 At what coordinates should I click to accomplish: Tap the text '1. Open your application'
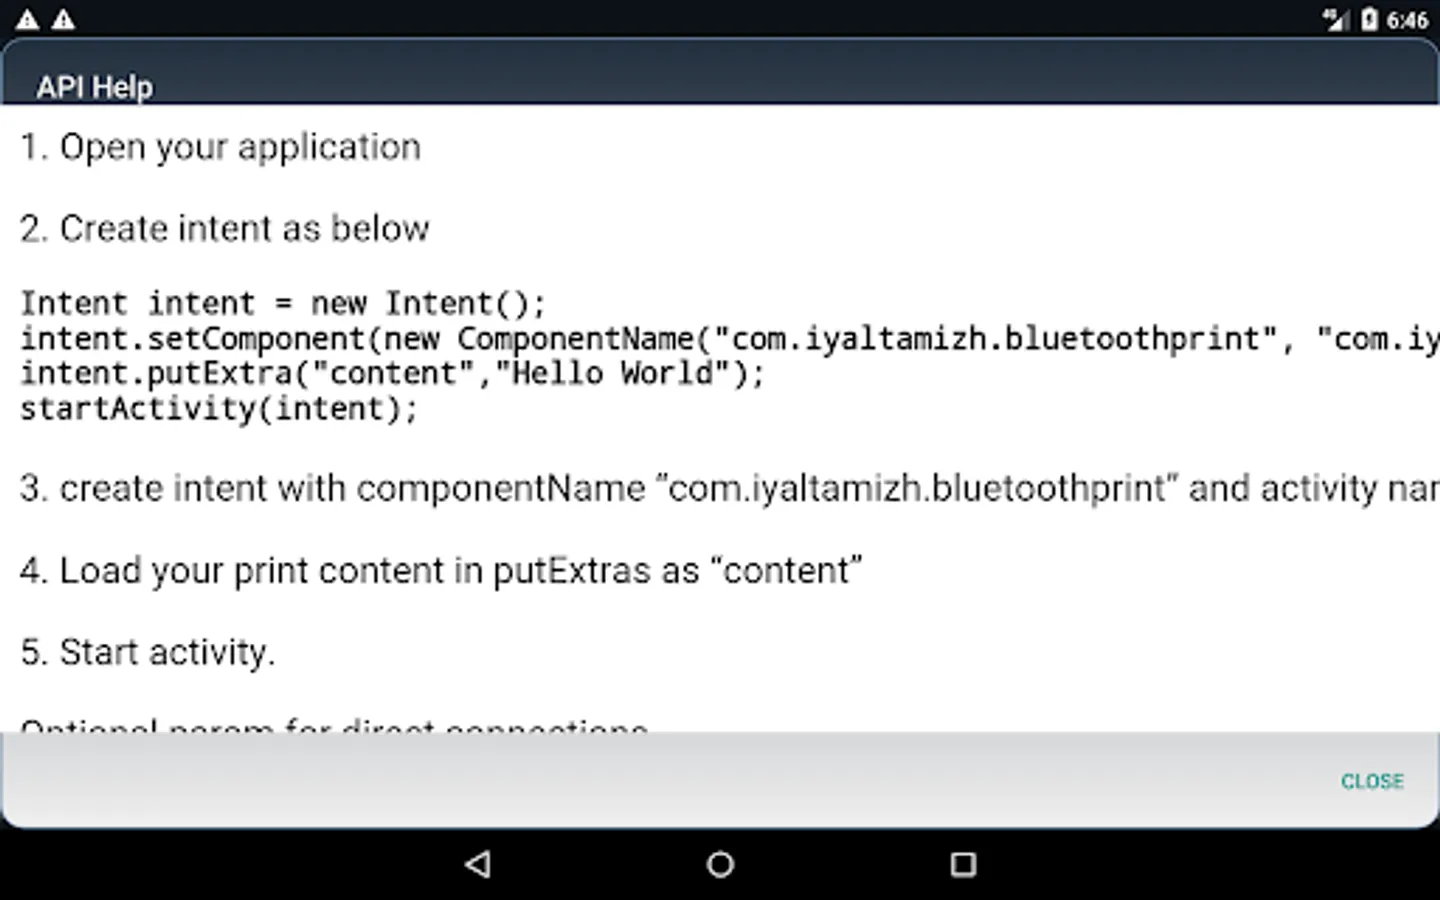(x=220, y=148)
